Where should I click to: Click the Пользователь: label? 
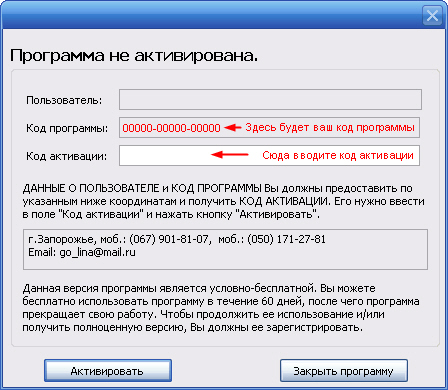point(64,100)
